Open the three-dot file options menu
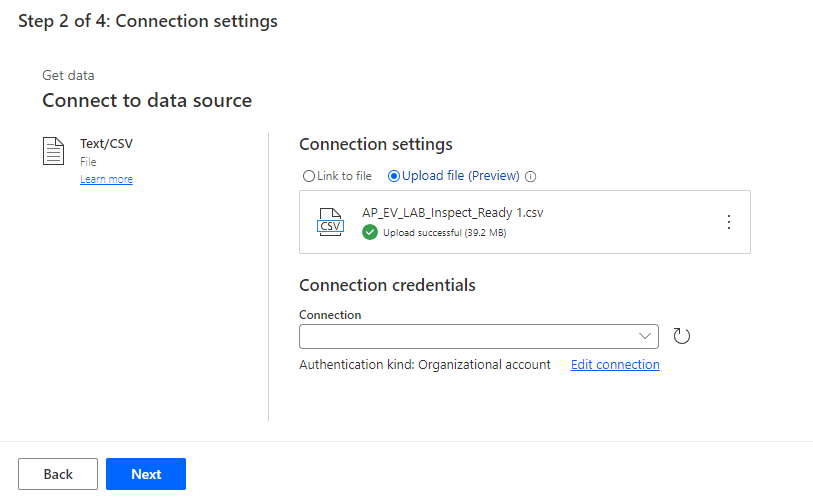The width and height of the screenshot is (813, 498). (728, 222)
